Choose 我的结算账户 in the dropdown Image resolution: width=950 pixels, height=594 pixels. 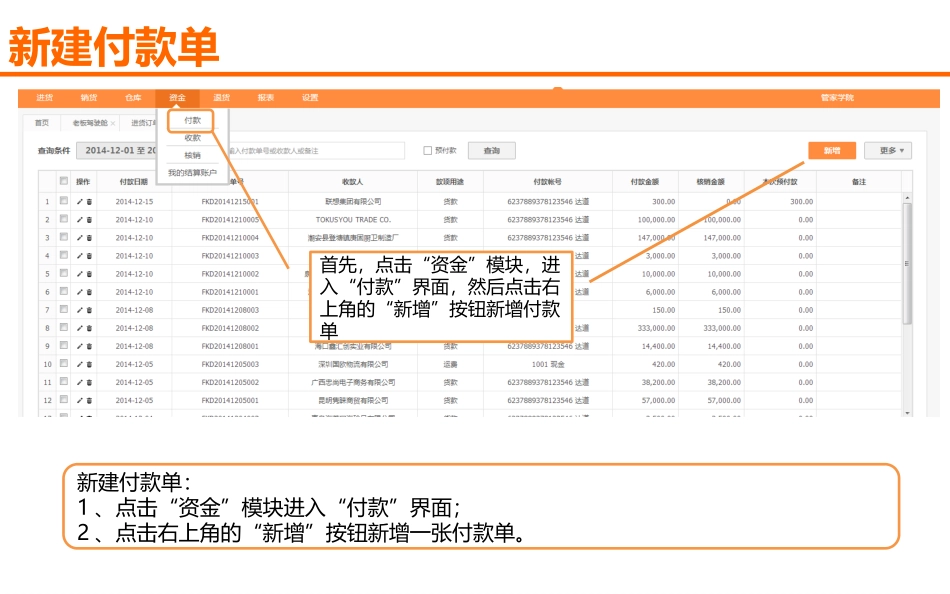[x=193, y=173]
